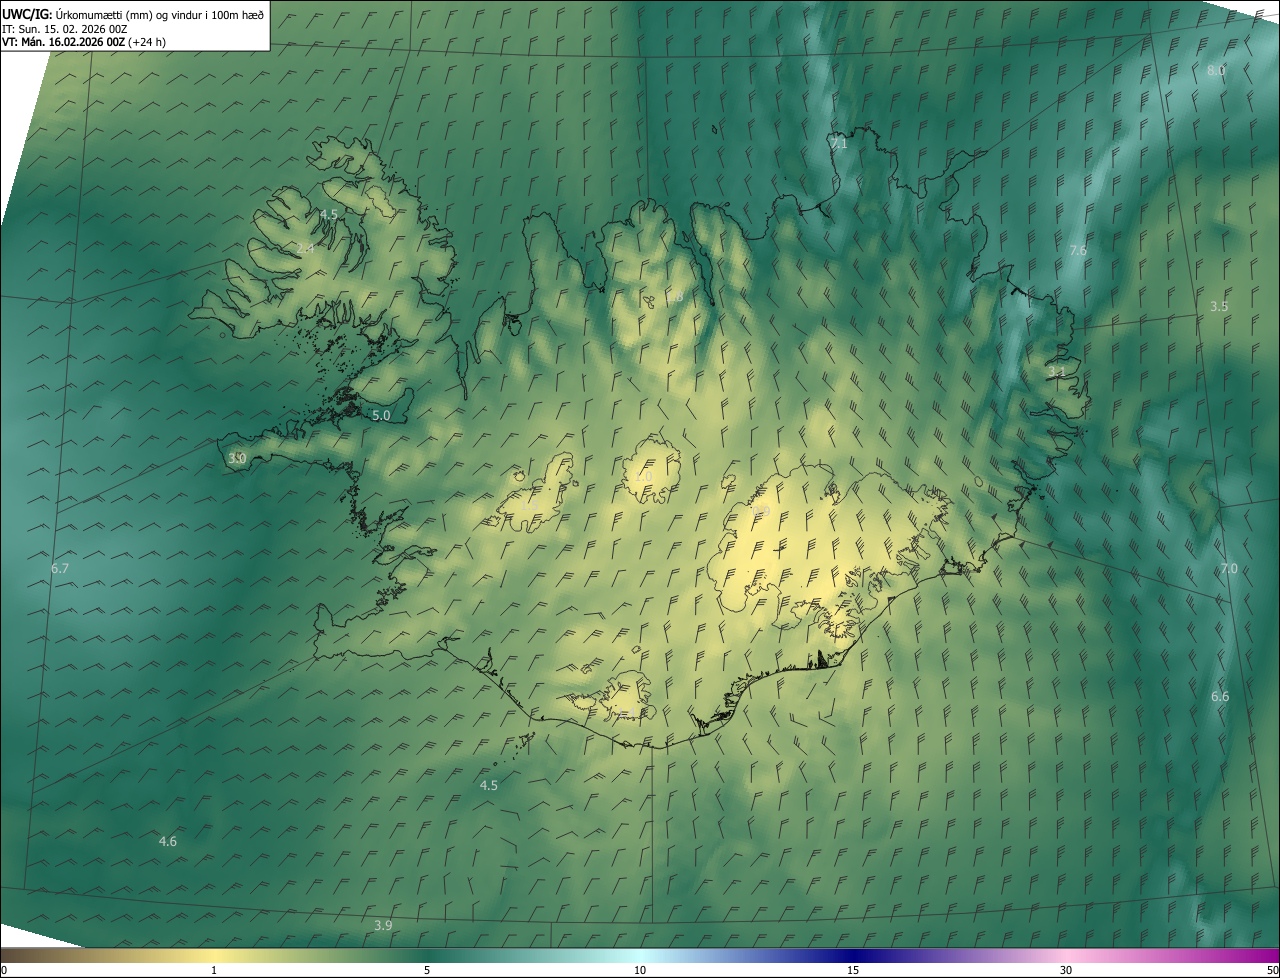
Task: Click the 50 label ending the color scale
Action: coord(1272,970)
